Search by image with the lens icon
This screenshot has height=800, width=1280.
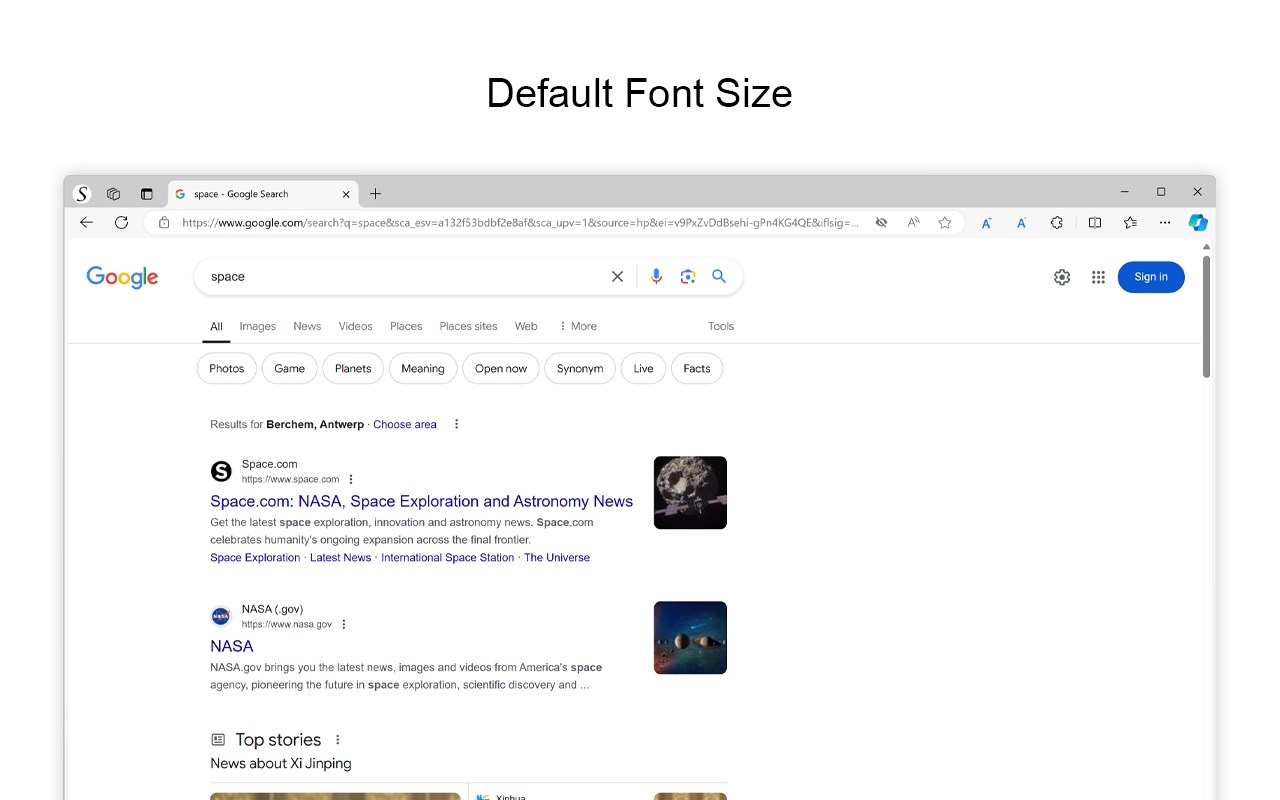pyautogui.click(x=688, y=277)
